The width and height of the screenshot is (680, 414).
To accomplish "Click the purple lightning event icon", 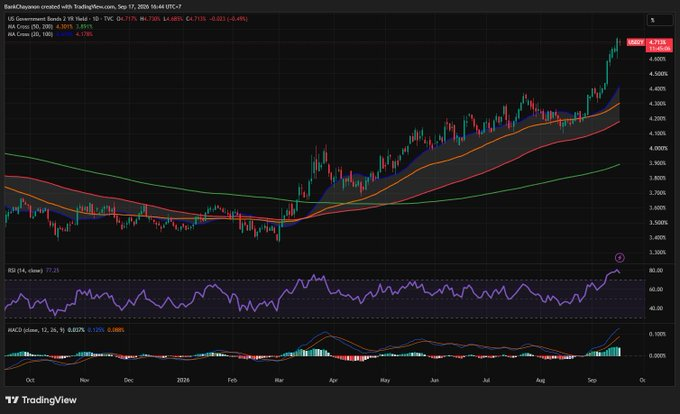I will pyautogui.click(x=620, y=258).
